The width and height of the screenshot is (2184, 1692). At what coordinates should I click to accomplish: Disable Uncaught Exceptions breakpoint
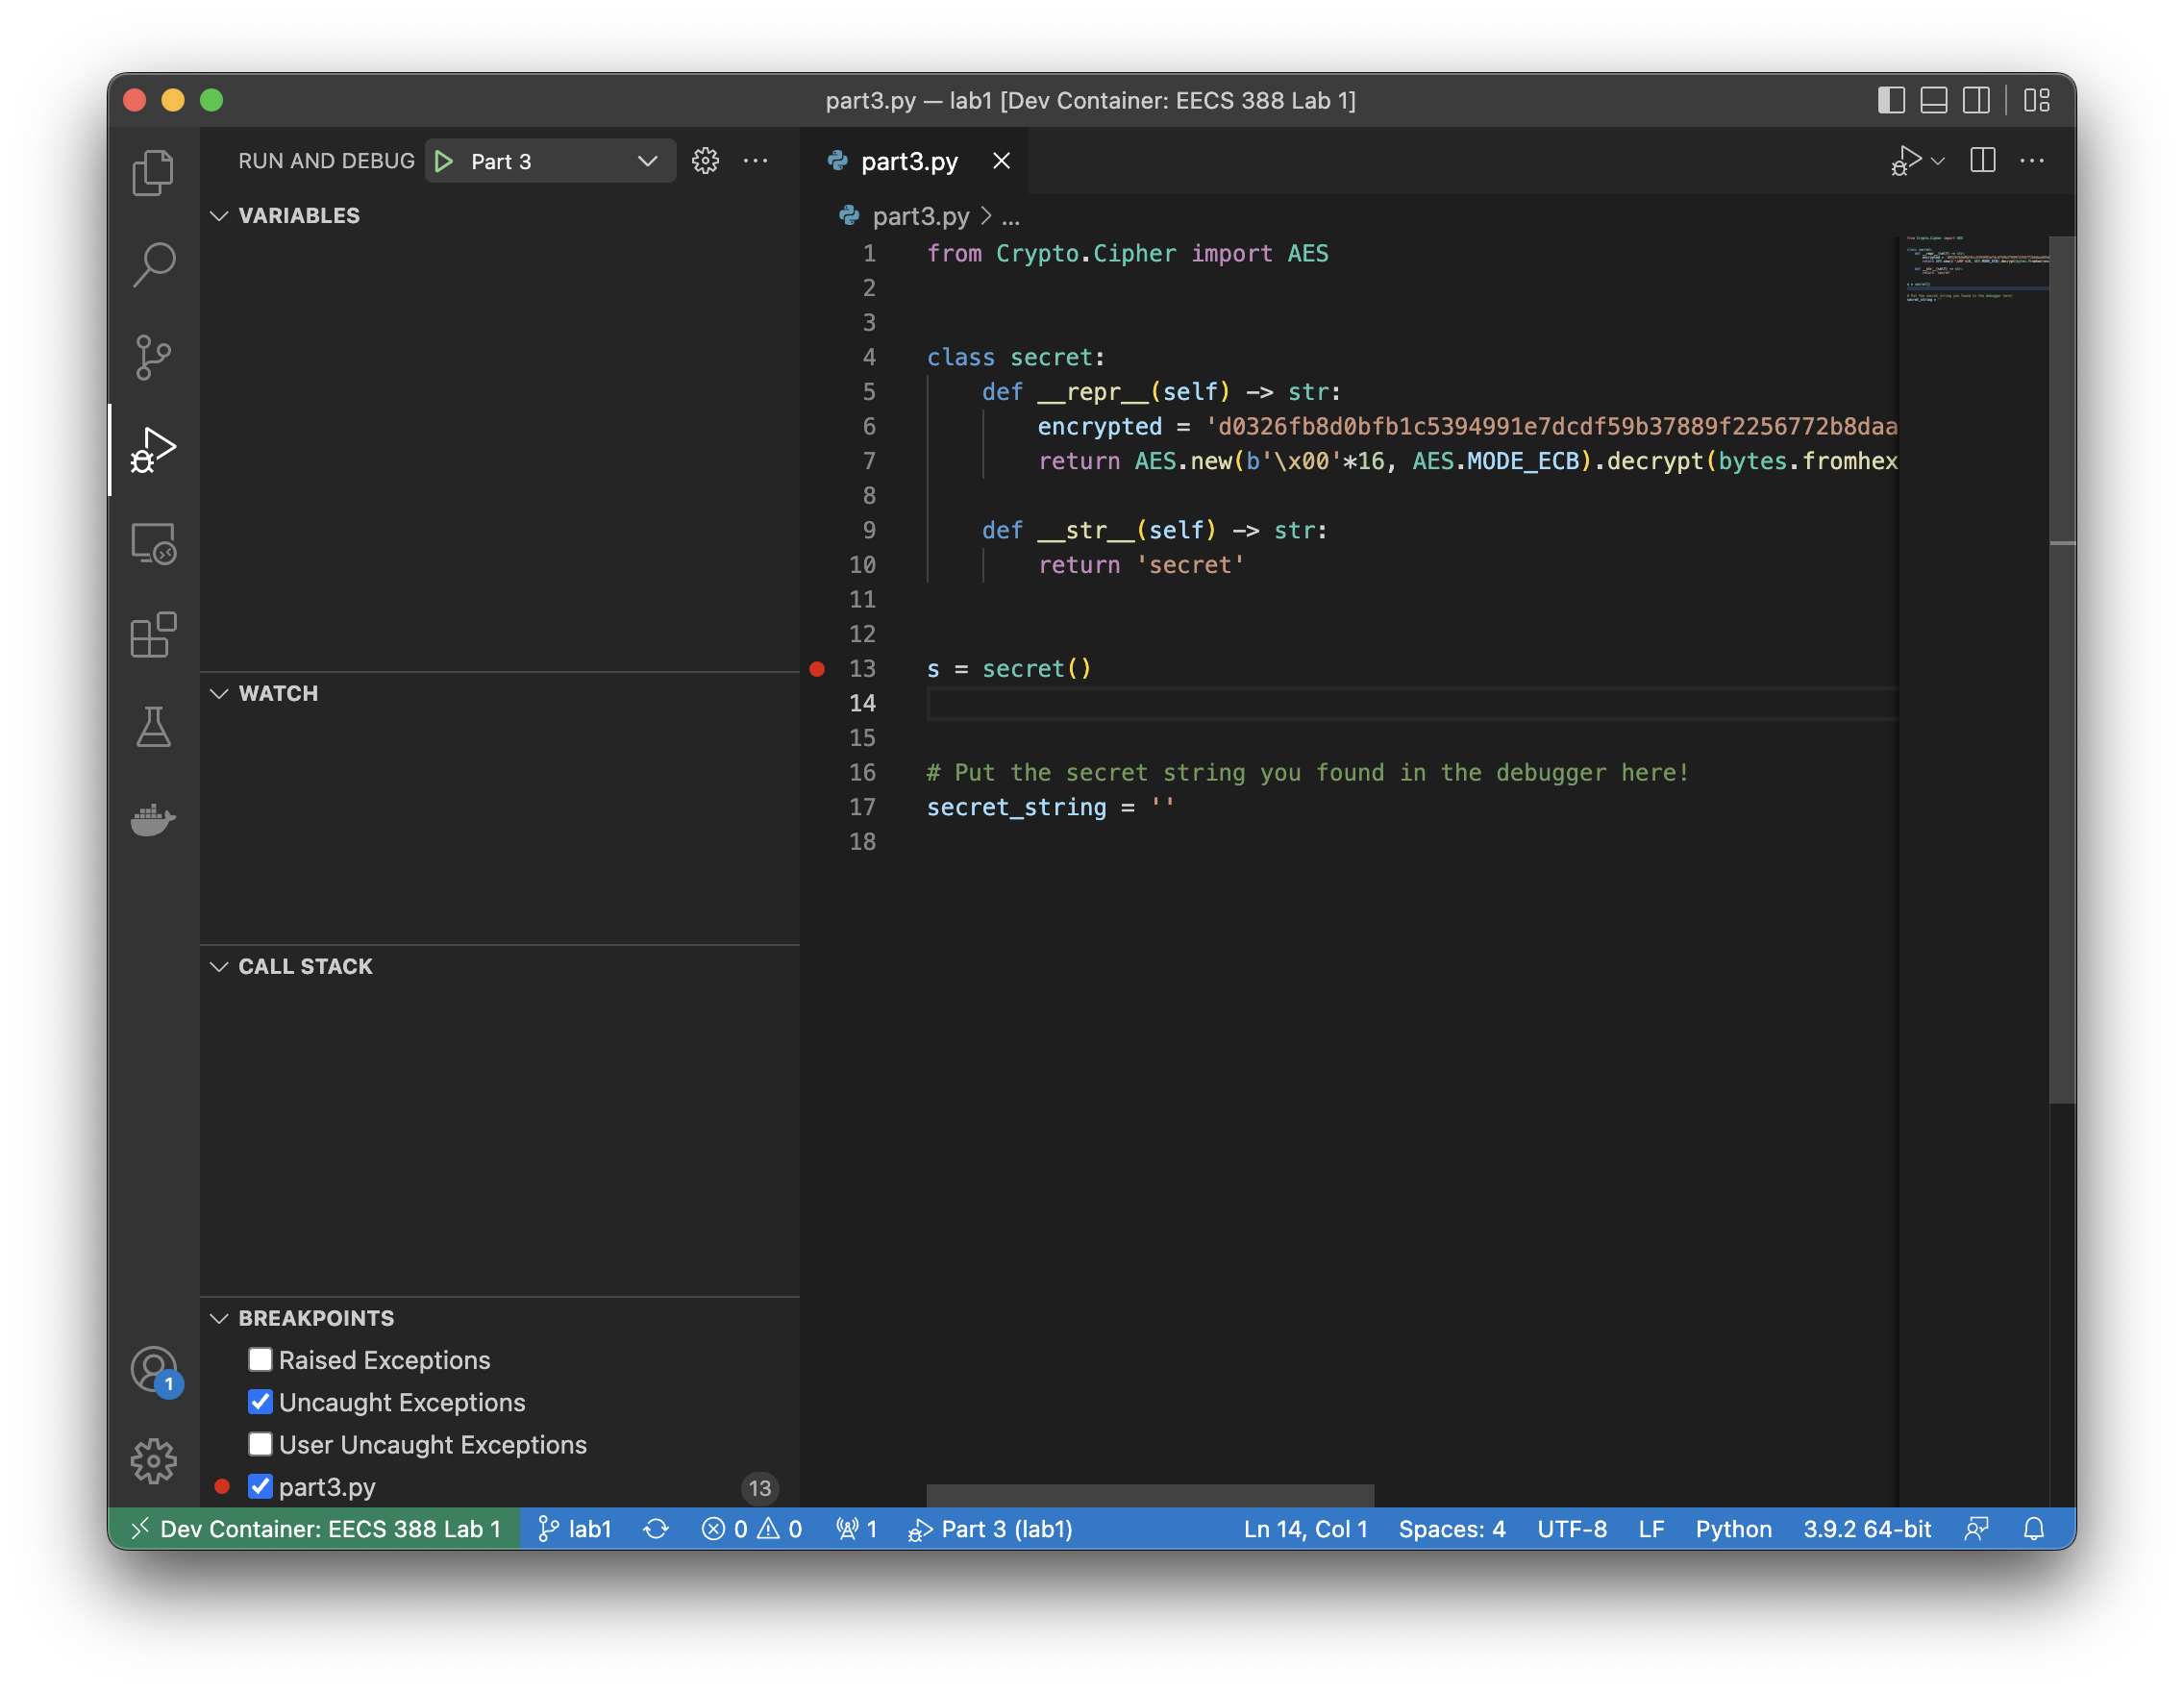(260, 1402)
